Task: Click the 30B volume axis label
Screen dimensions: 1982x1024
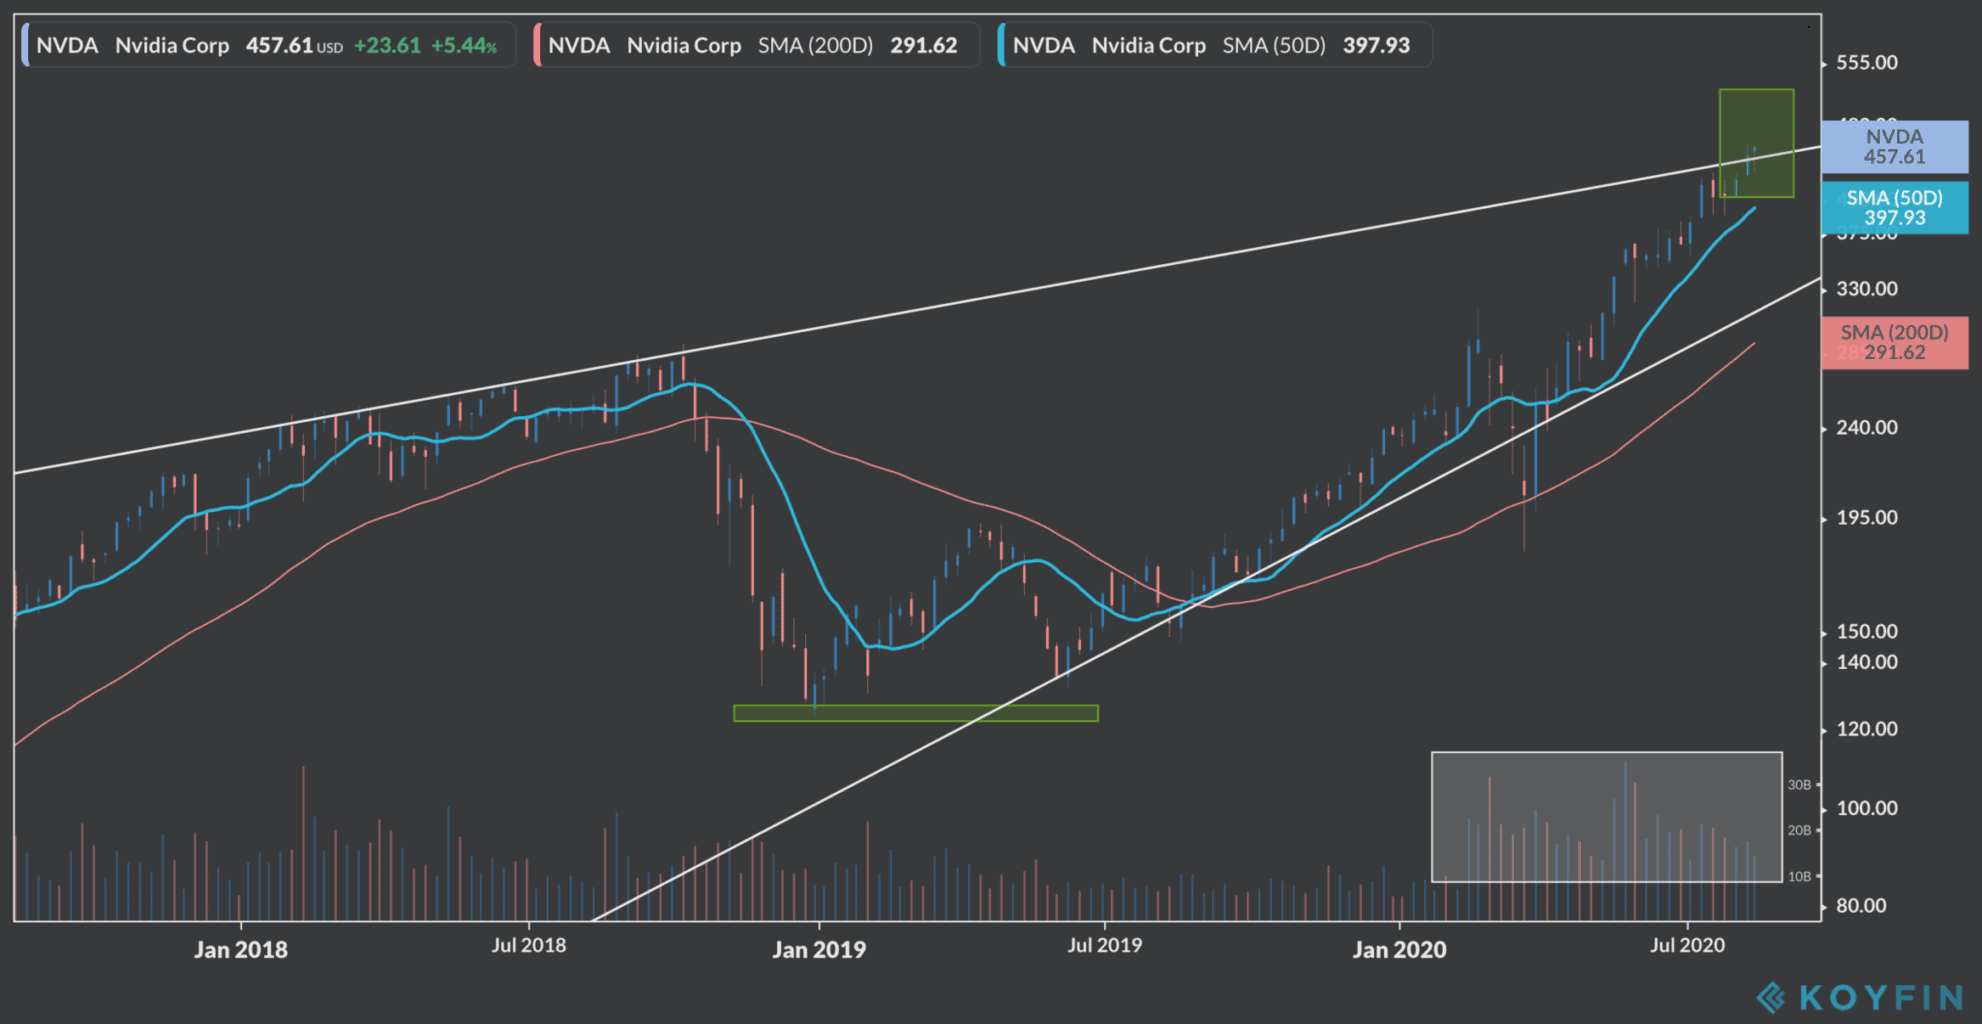Action: click(1799, 785)
